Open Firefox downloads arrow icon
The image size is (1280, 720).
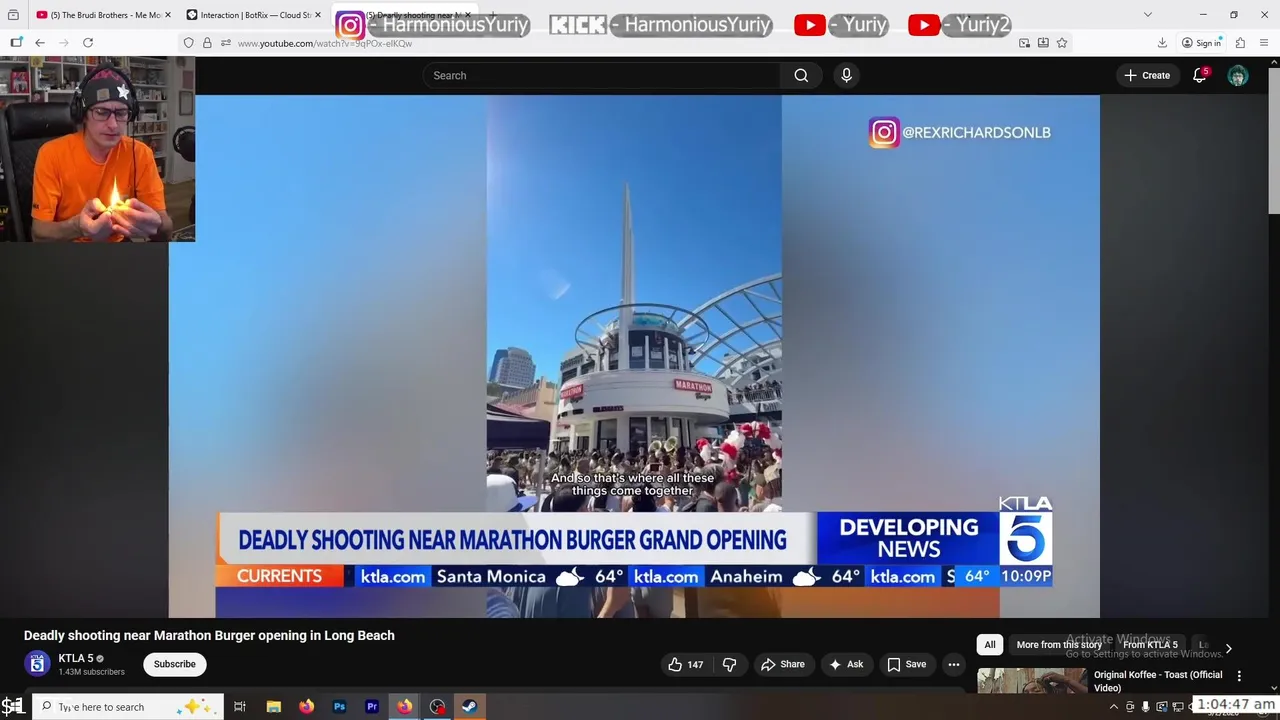(1162, 43)
